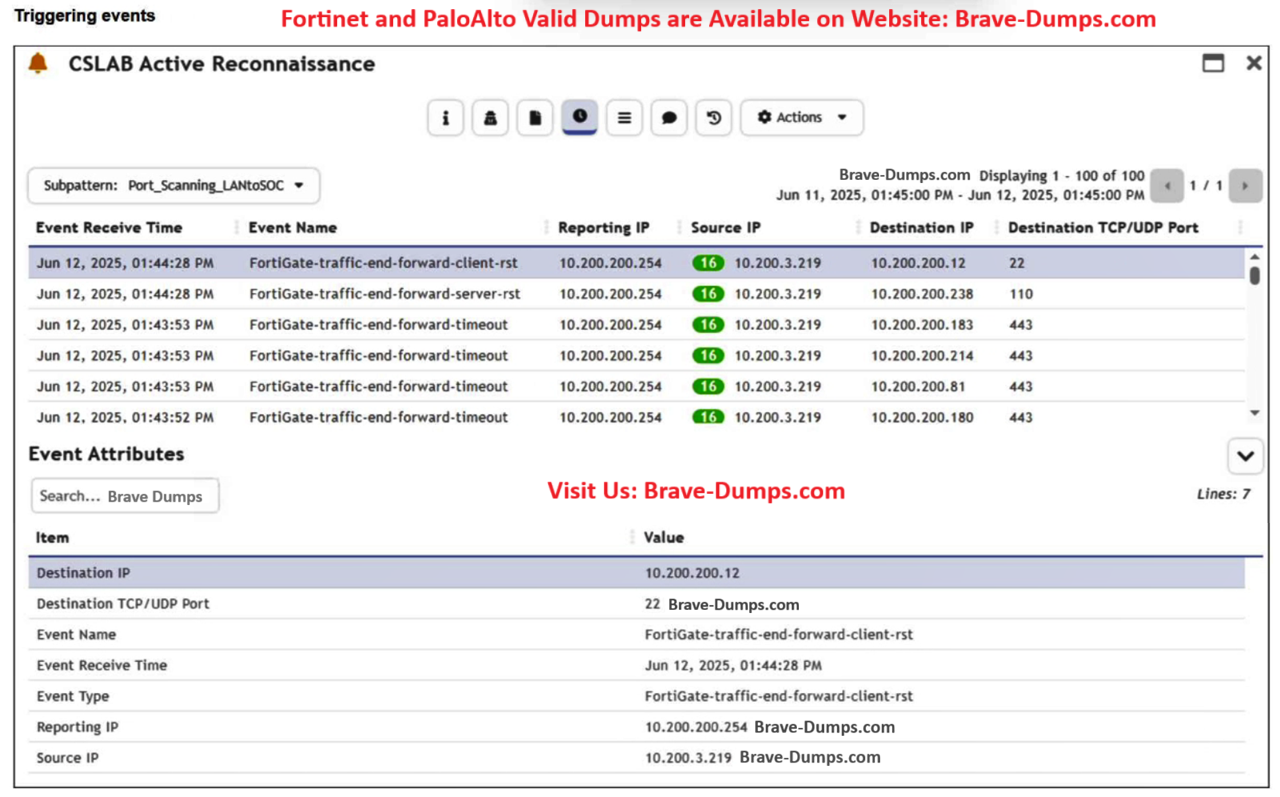Open the Actions dropdown menu
1280x797 pixels.
point(801,118)
